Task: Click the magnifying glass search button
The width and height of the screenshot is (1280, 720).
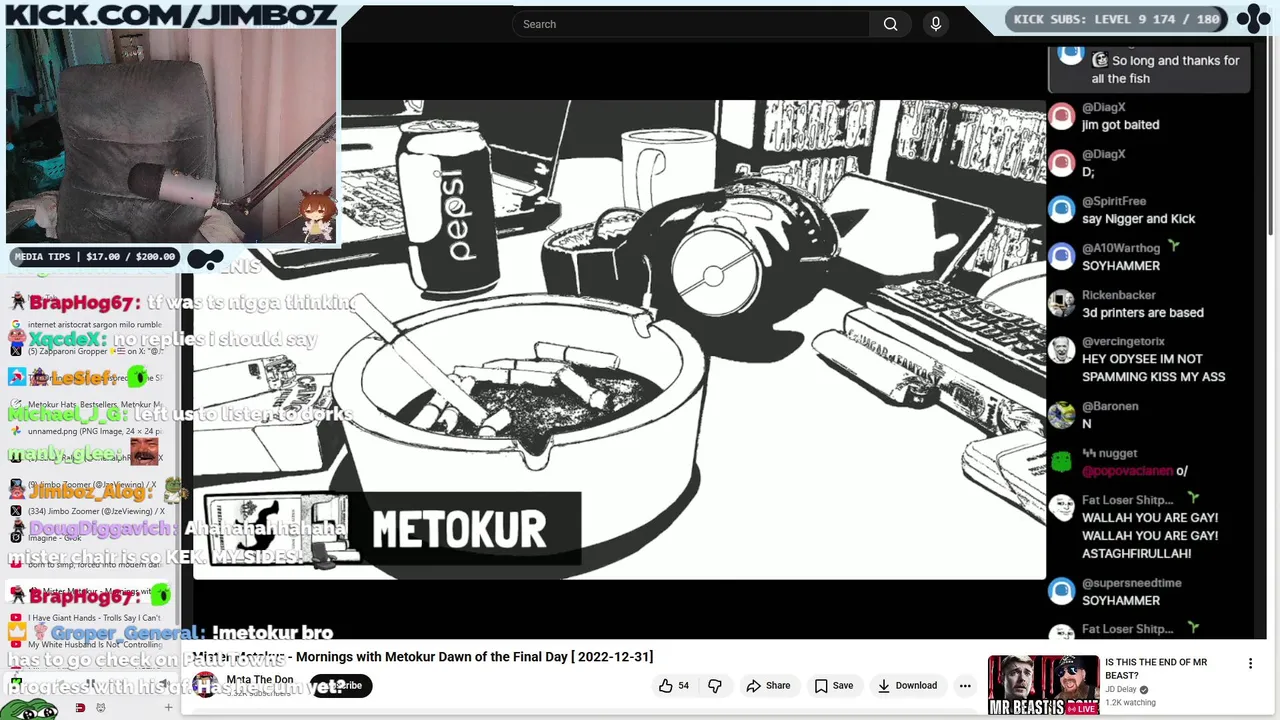Action: (890, 24)
